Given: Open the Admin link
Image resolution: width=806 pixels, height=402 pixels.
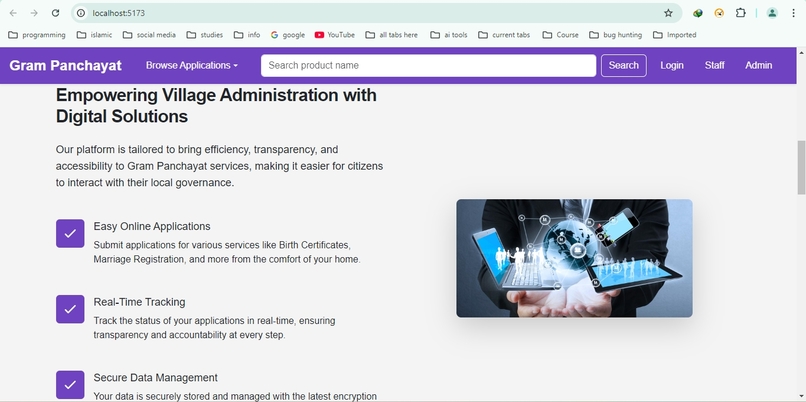Looking at the screenshot, I should point(759,65).
